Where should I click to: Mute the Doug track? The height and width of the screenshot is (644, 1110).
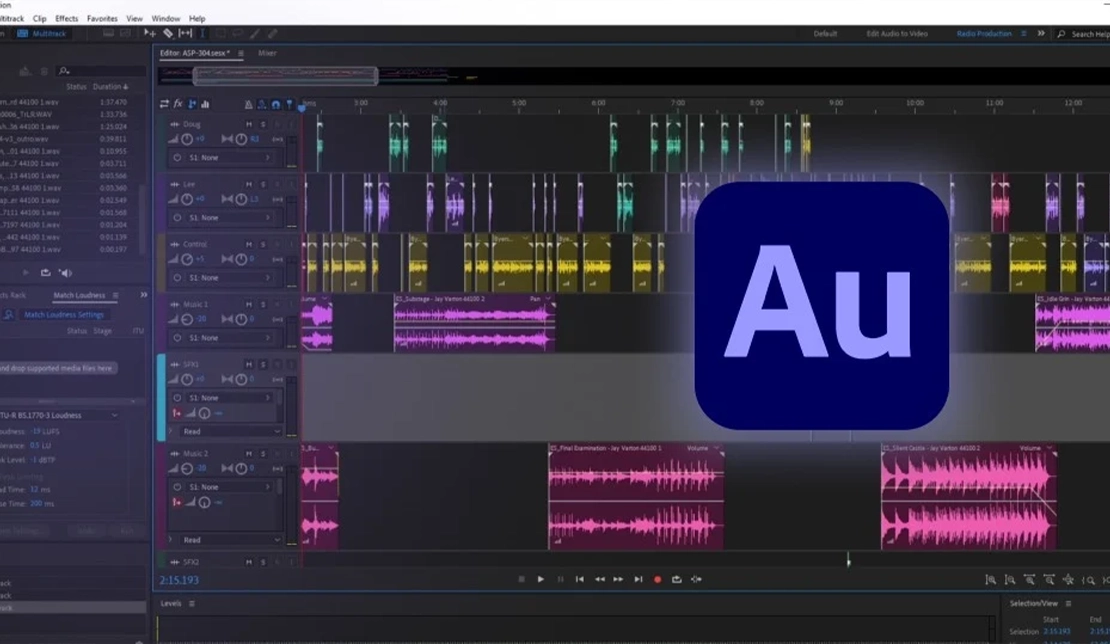pos(249,124)
